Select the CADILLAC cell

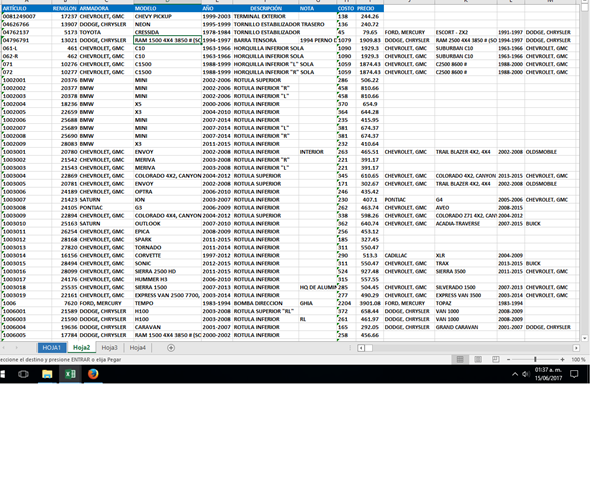(409, 255)
